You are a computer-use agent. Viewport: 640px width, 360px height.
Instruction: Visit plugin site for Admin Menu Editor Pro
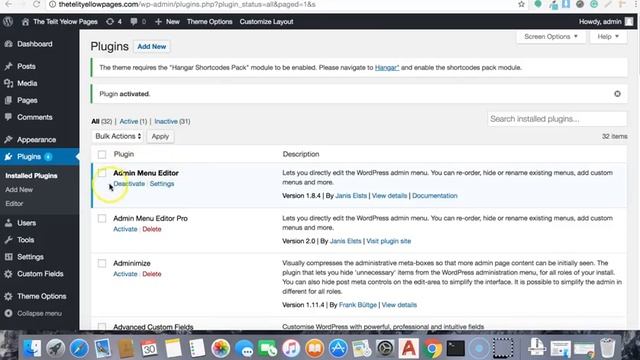pyautogui.click(x=389, y=241)
